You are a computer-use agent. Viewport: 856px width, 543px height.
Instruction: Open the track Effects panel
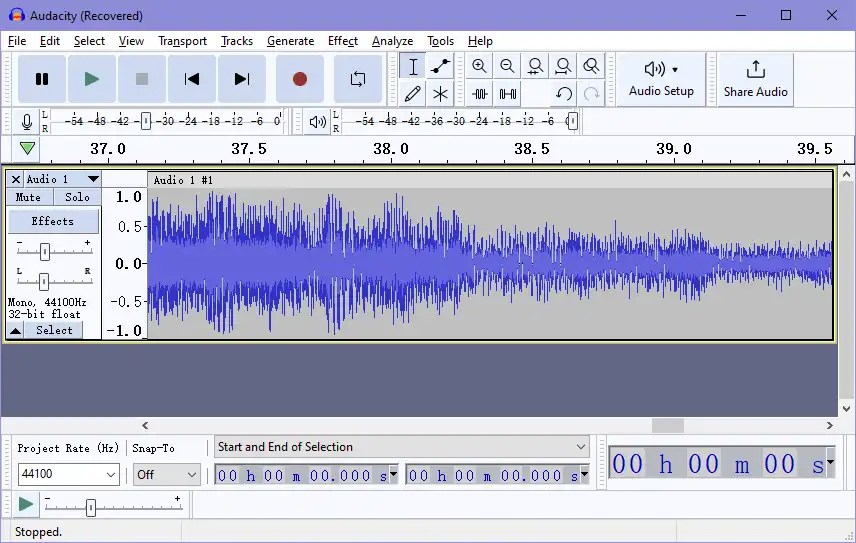point(53,221)
